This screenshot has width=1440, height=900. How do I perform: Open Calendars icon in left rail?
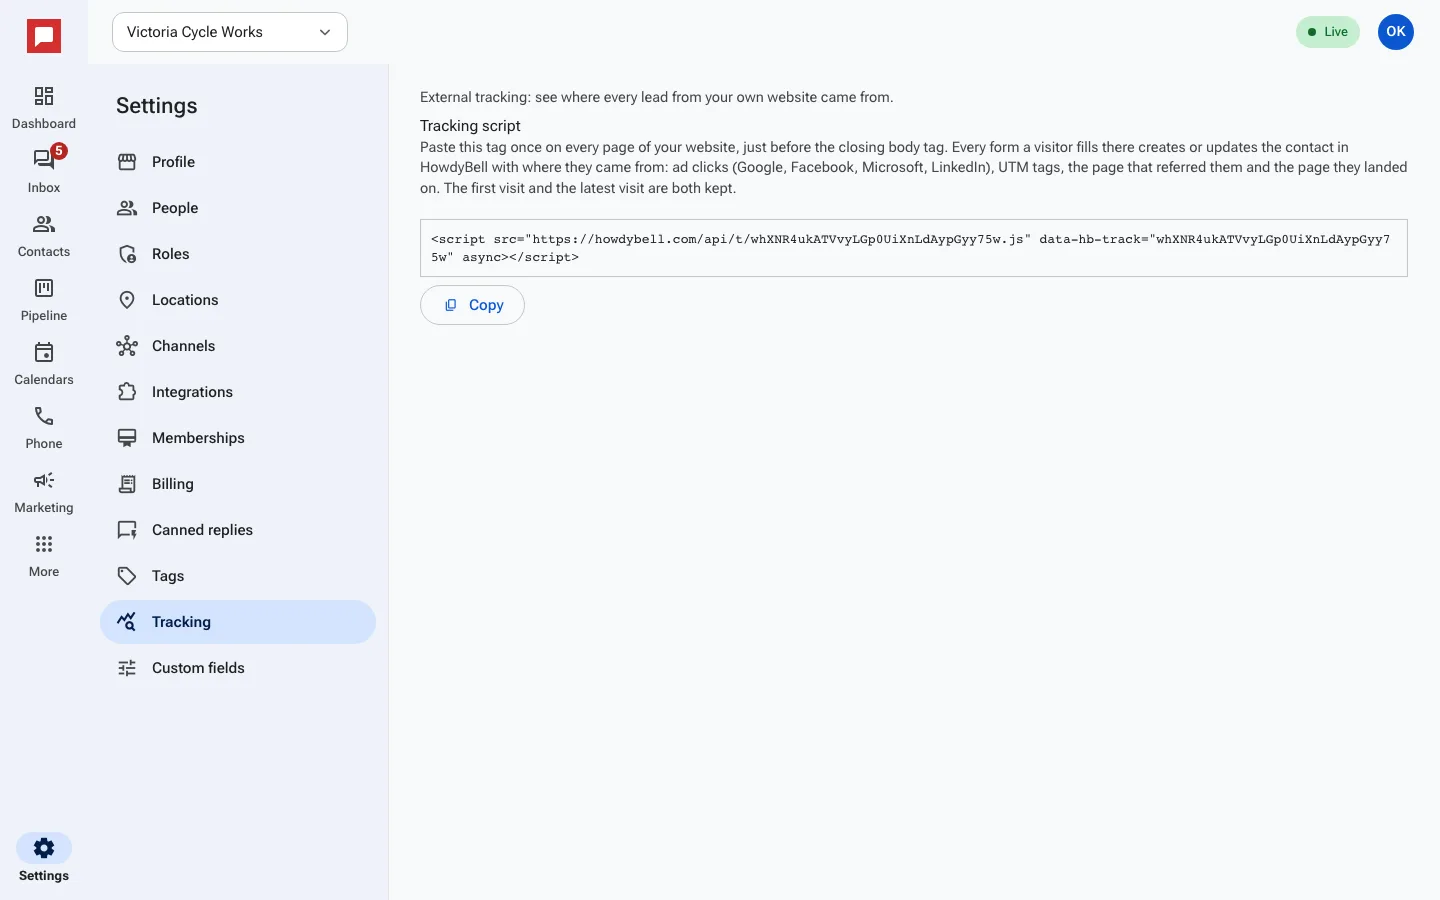44,352
